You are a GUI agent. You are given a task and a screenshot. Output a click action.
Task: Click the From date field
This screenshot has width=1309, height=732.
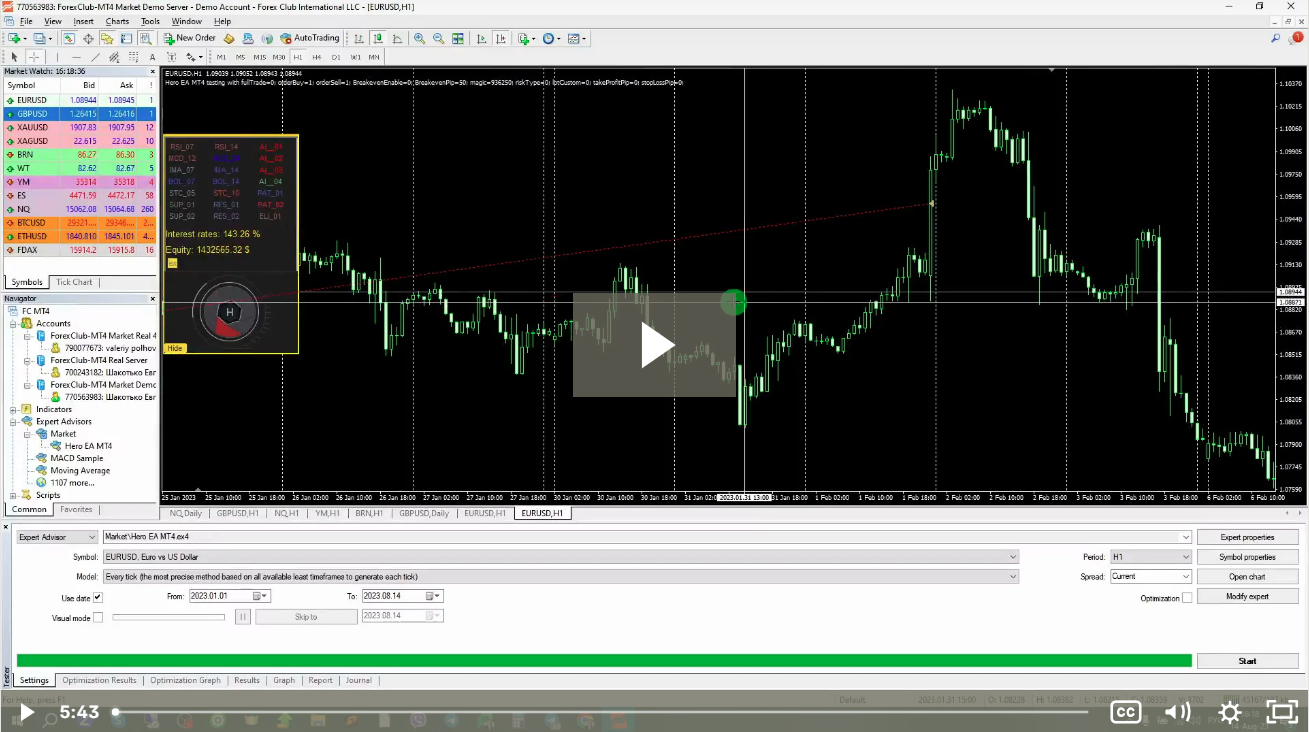click(214, 595)
